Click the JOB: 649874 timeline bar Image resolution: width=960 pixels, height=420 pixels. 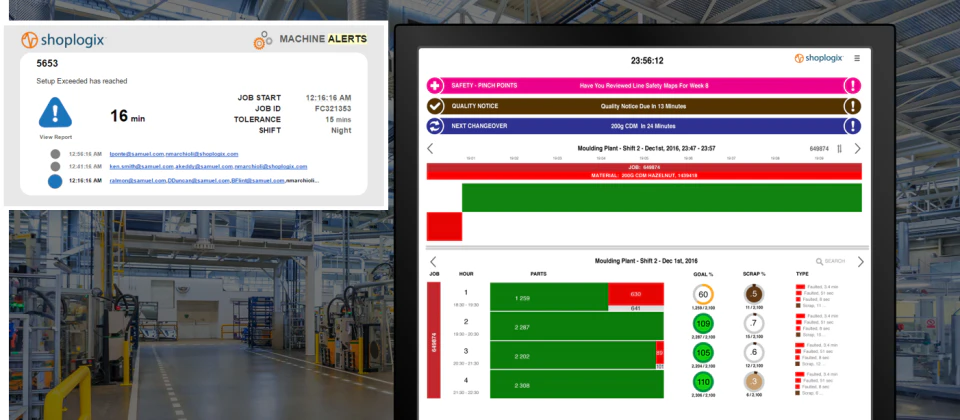coord(644,167)
